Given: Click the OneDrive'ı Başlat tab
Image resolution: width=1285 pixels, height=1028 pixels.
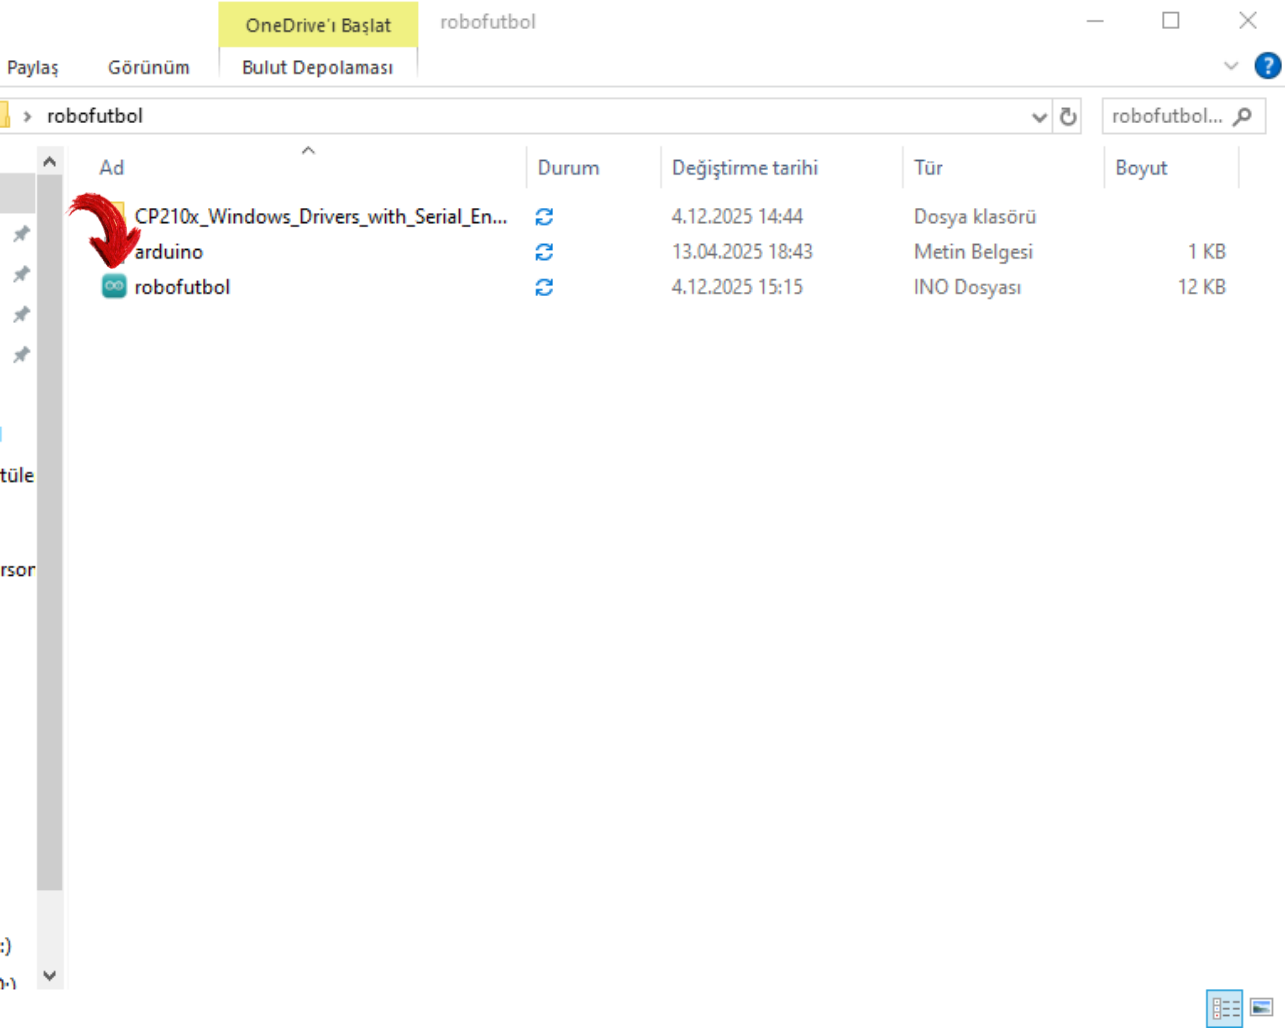Looking at the screenshot, I should (318, 25).
